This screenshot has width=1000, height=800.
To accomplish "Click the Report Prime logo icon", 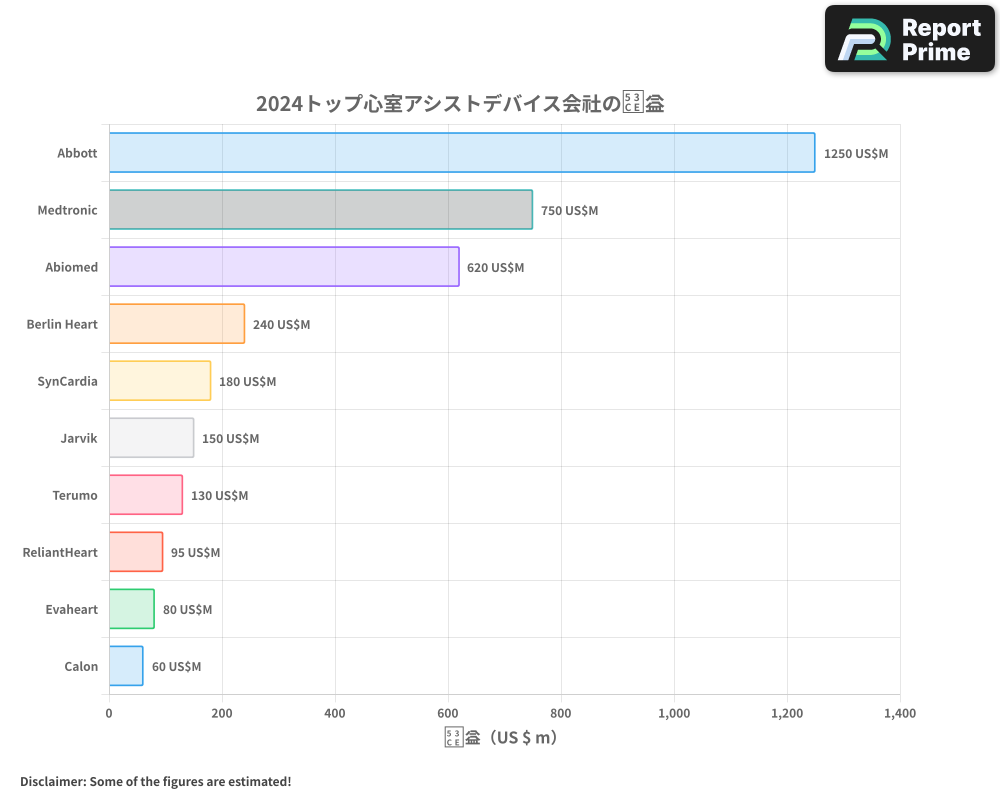I will (863, 39).
